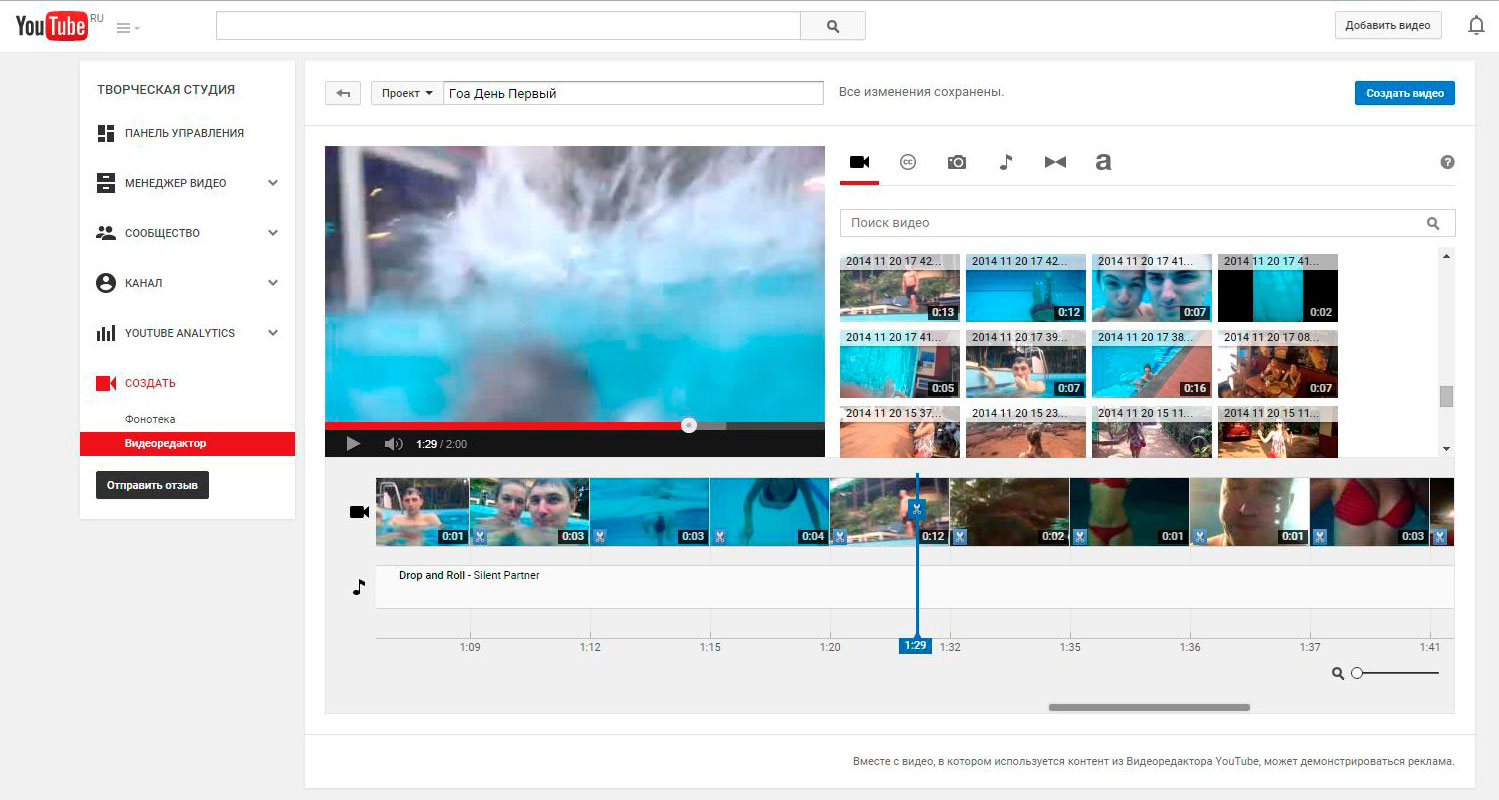Click the Drop and Roll audio track
Image resolution: width=1499 pixels, height=800 pixels.
click(915, 587)
